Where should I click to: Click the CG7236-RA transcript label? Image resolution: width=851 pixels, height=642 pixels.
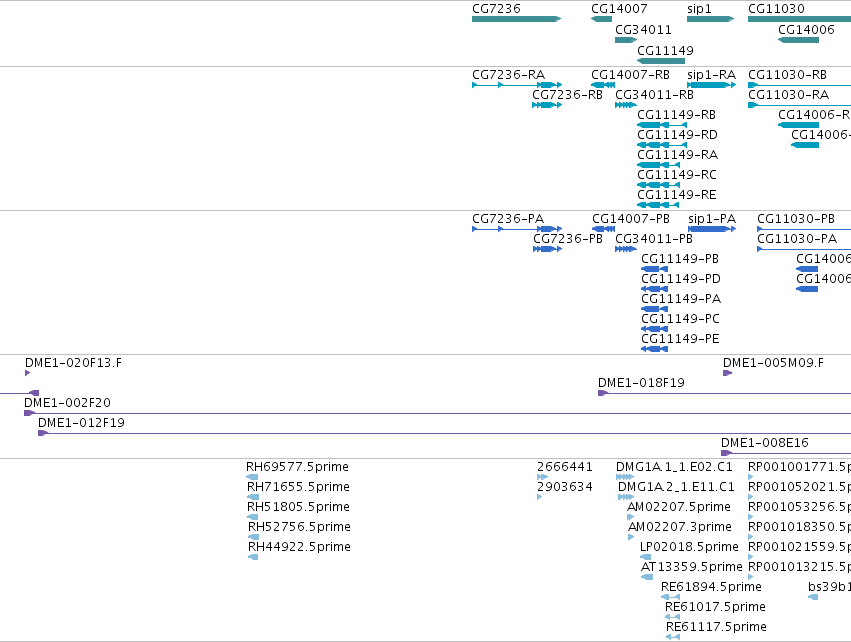point(509,75)
